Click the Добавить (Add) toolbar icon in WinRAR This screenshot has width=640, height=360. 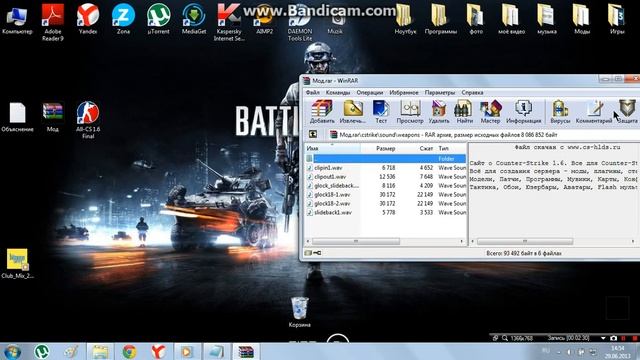coord(322,111)
